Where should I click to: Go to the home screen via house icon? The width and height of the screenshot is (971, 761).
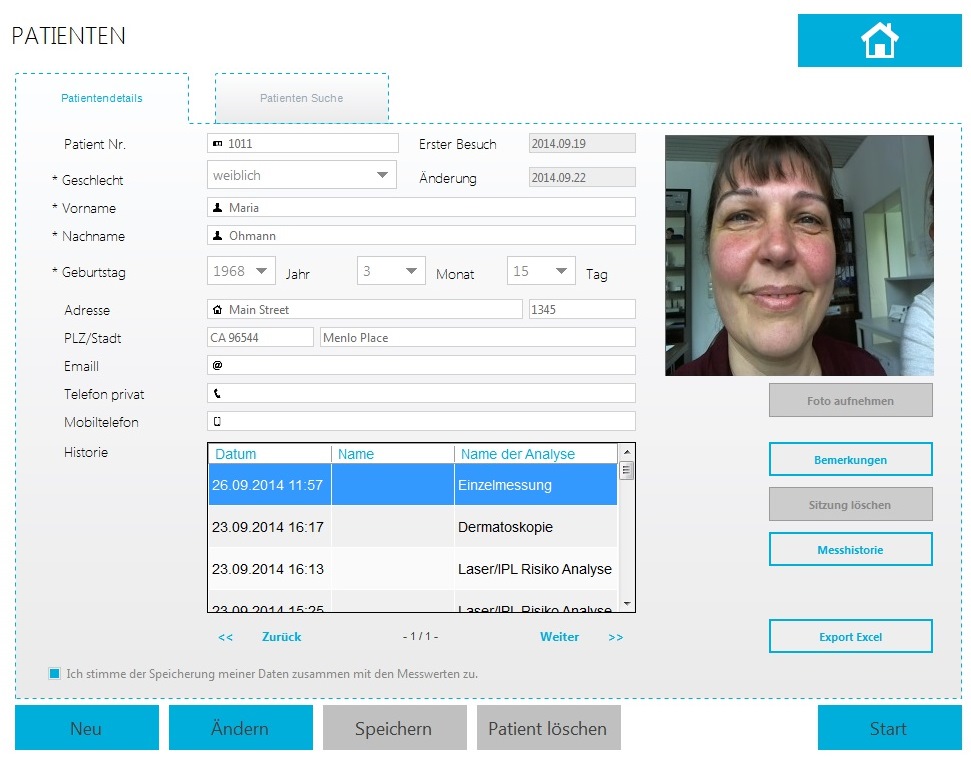[x=879, y=40]
